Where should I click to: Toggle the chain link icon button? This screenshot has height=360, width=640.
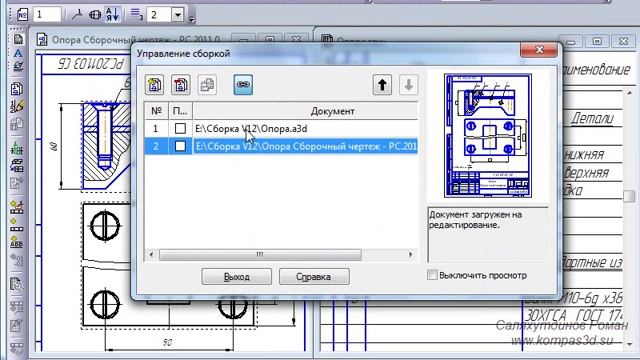[x=243, y=84]
